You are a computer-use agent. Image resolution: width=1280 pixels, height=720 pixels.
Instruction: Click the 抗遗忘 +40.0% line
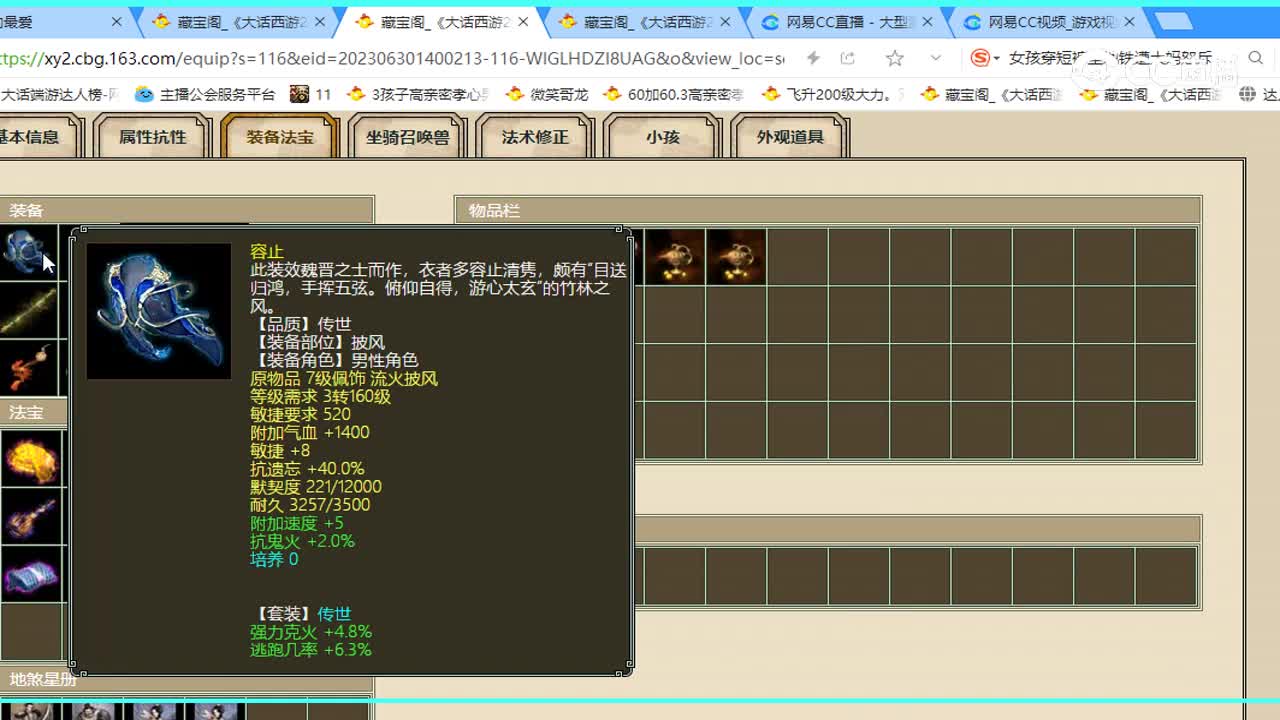tap(307, 469)
